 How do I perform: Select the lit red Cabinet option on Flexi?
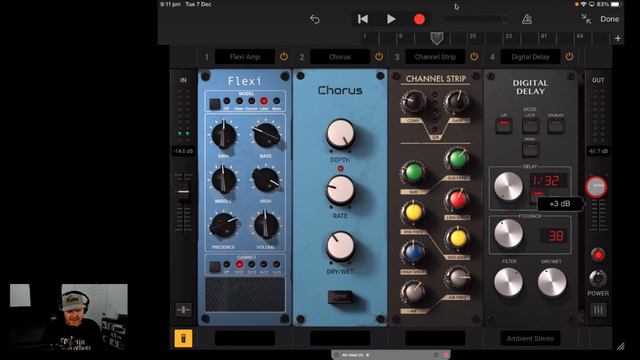point(239,264)
